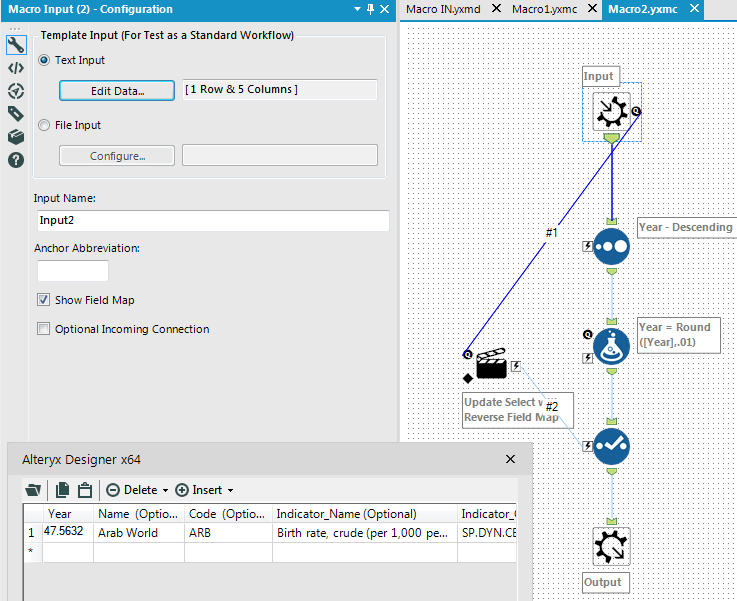Select the Formula flask tool
The height and width of the screenshot is (601, 737).
click(612, 347)
